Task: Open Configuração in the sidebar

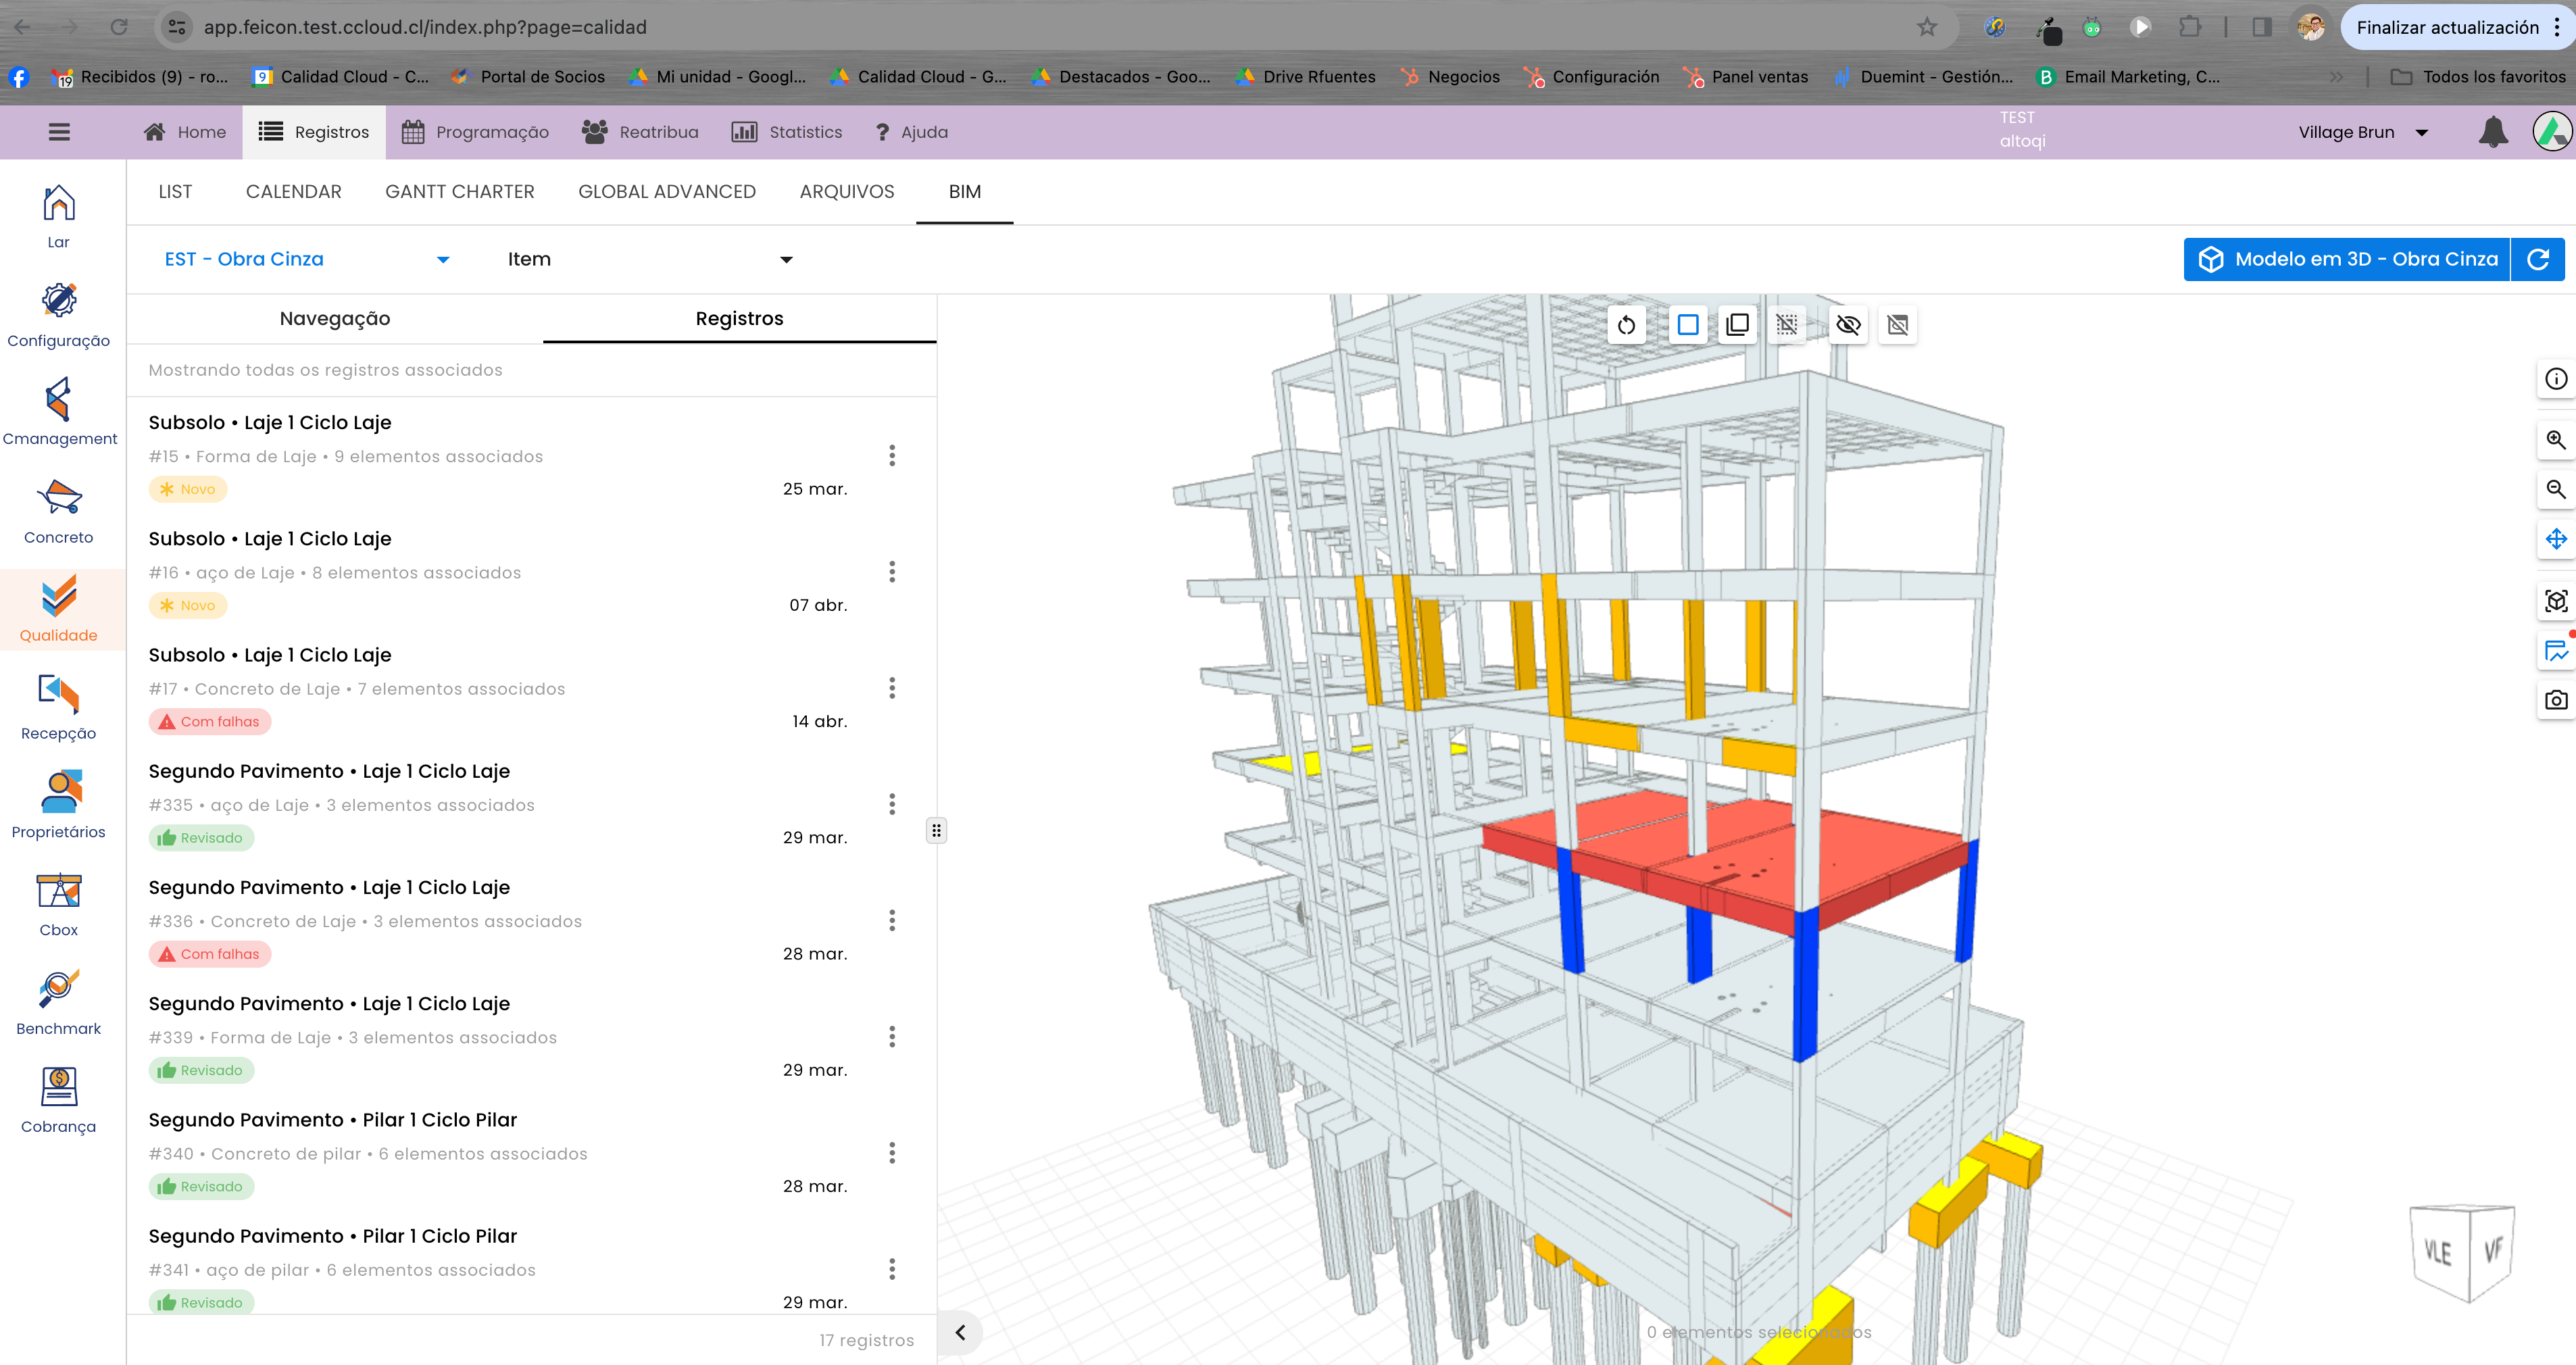Action: (x=59, y=315)
